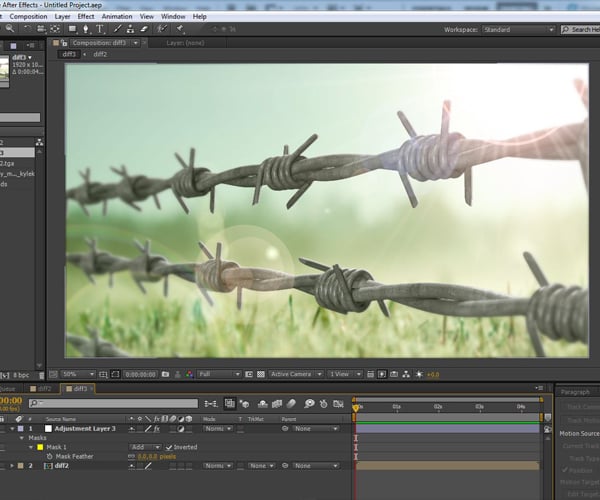Toggle fast previews icon
This screenshot has width=600, height=500.
382,374
